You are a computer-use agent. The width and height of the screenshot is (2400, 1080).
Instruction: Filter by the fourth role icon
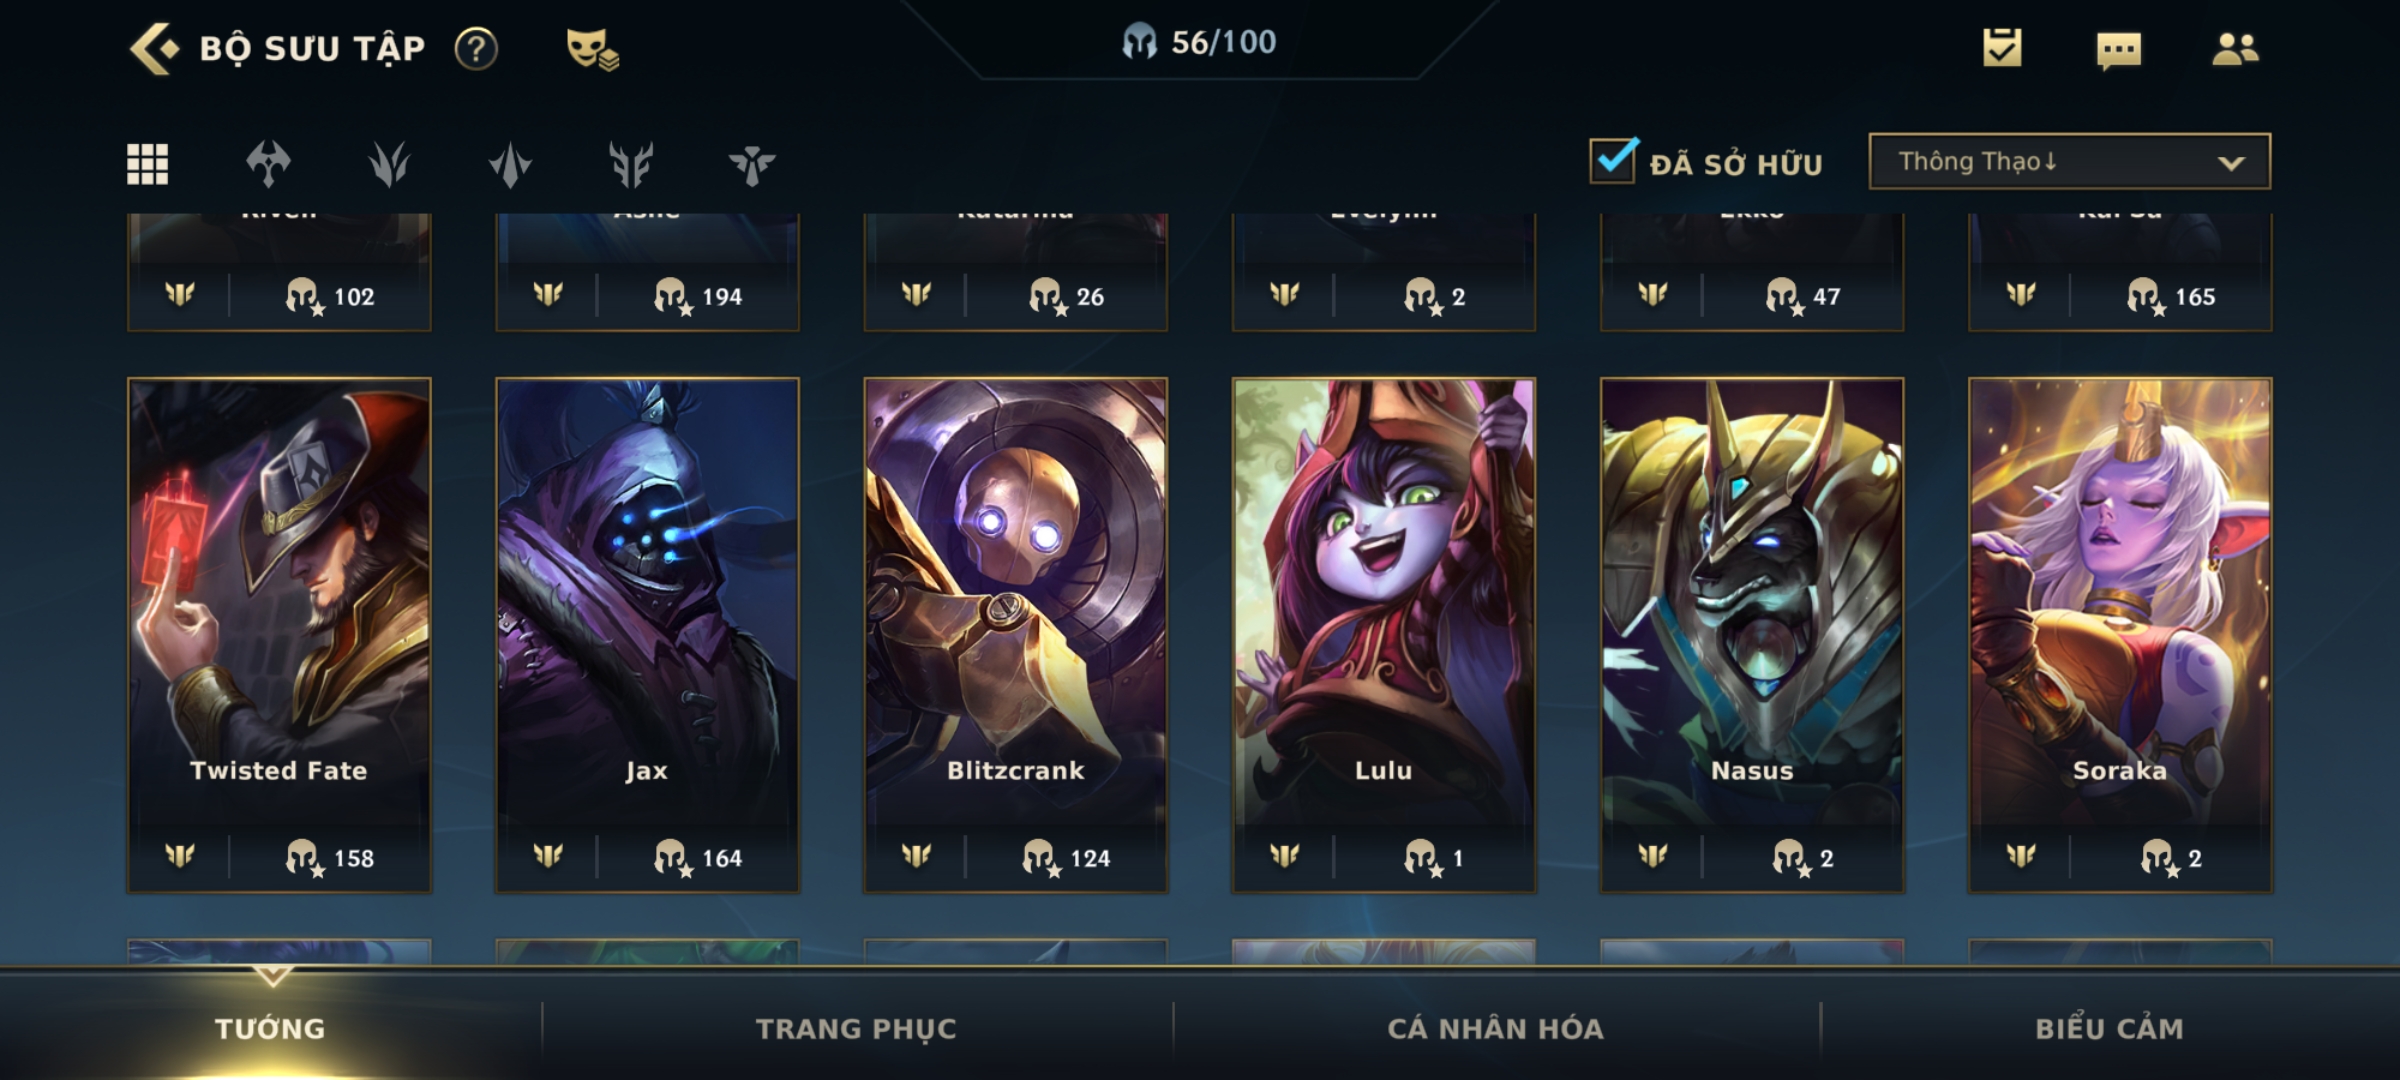(x=631, y=164)
